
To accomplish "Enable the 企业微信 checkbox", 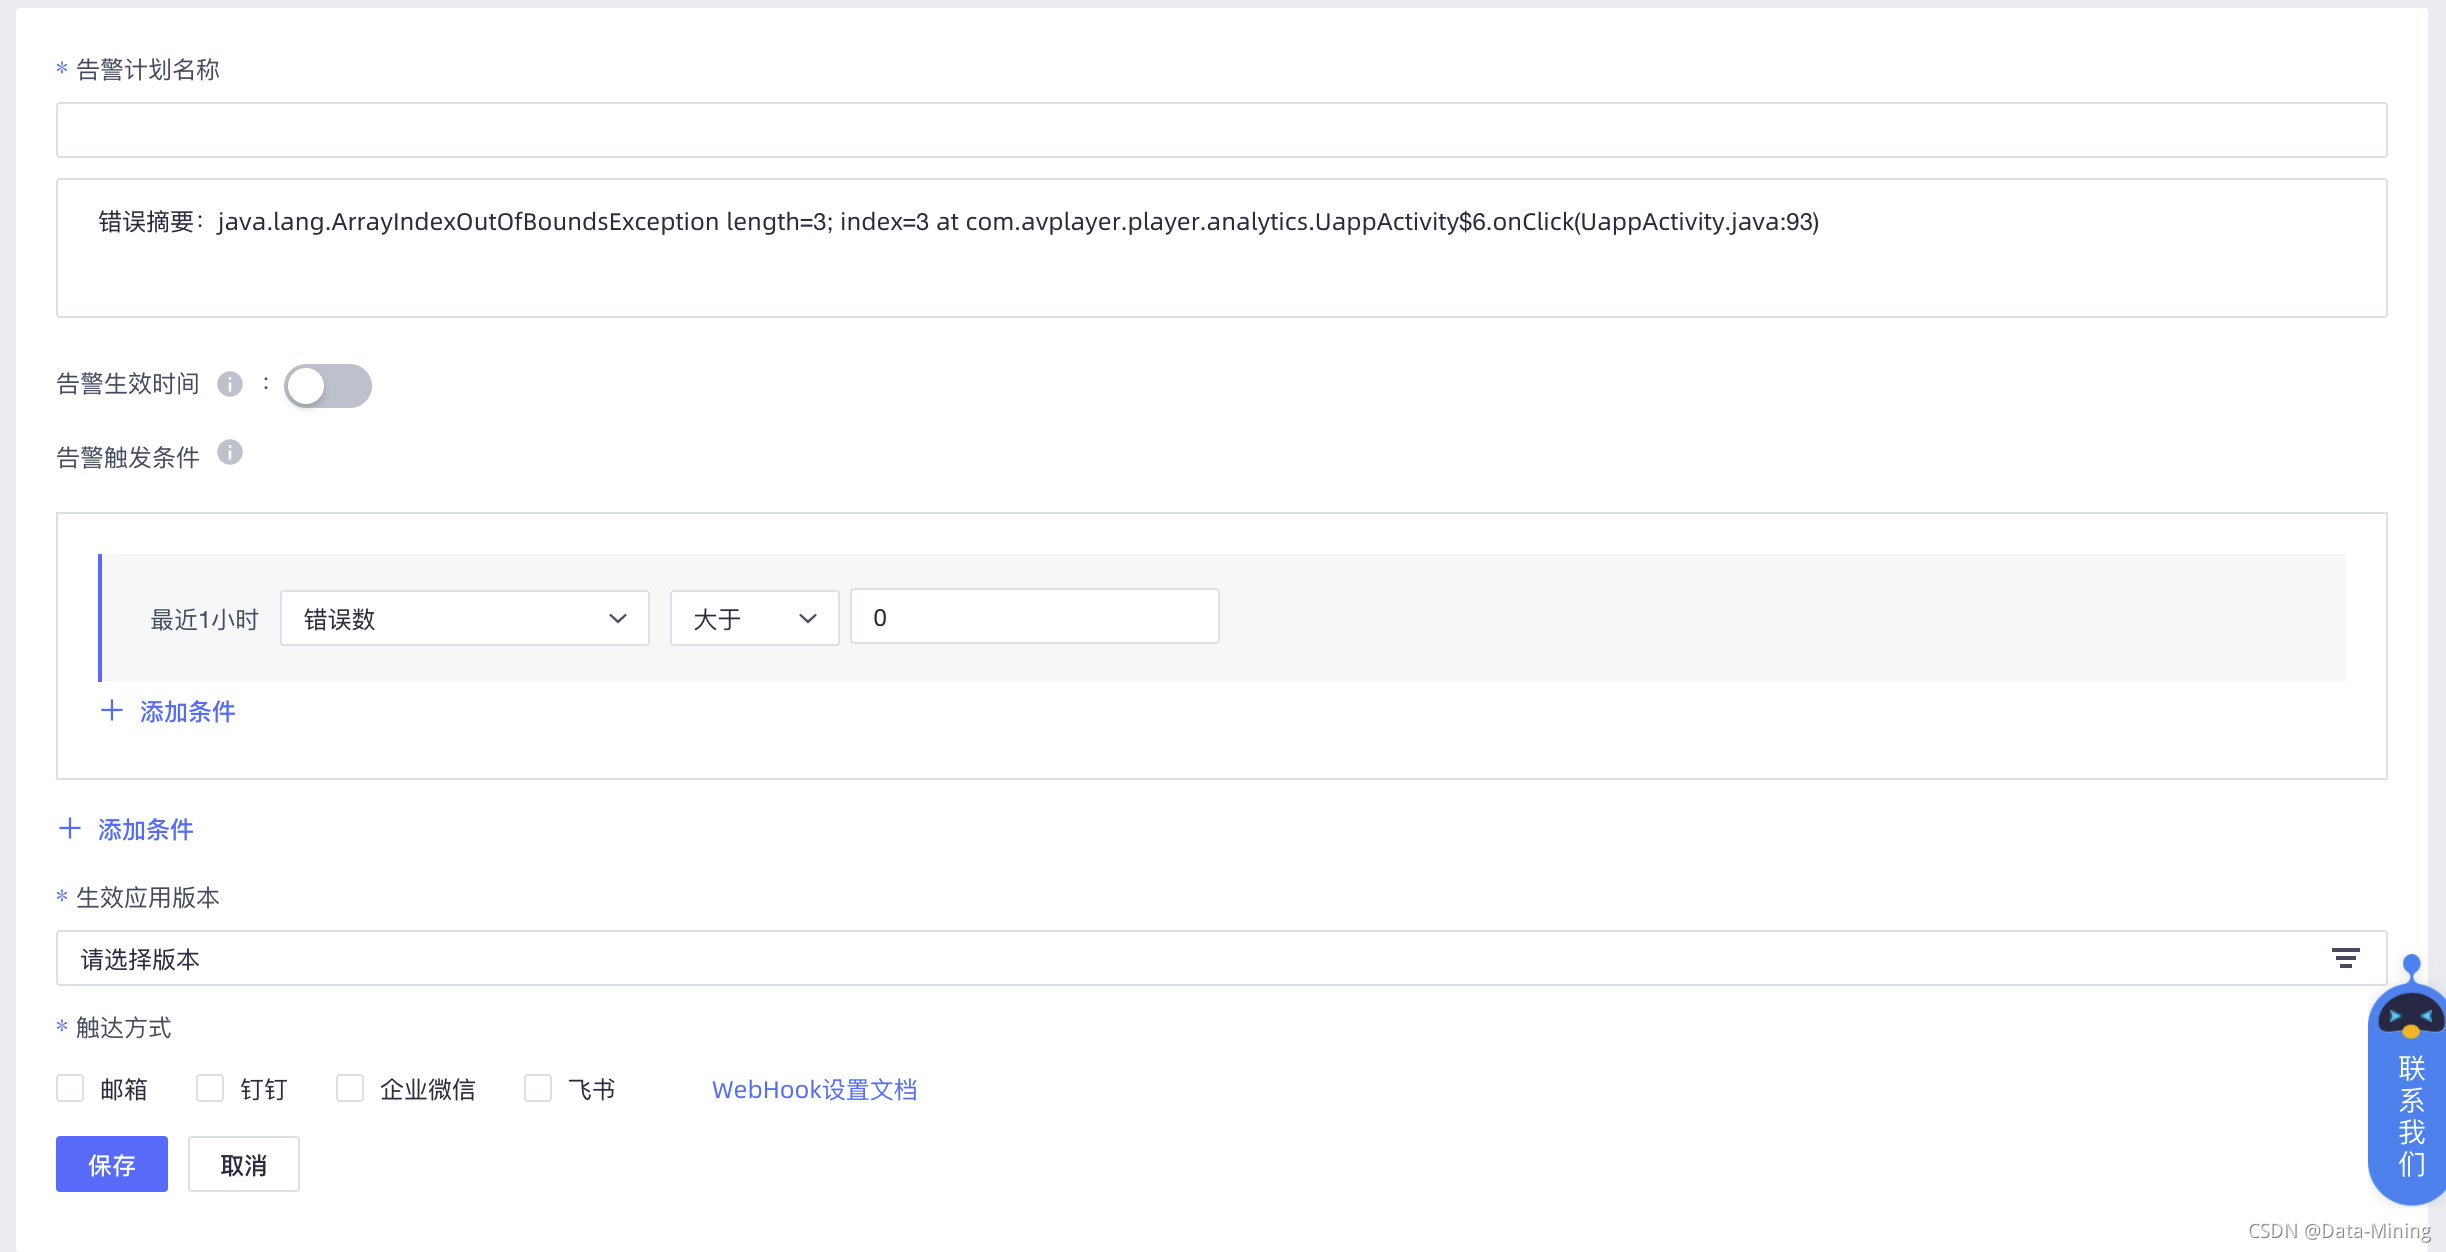I will (350, 1088).
